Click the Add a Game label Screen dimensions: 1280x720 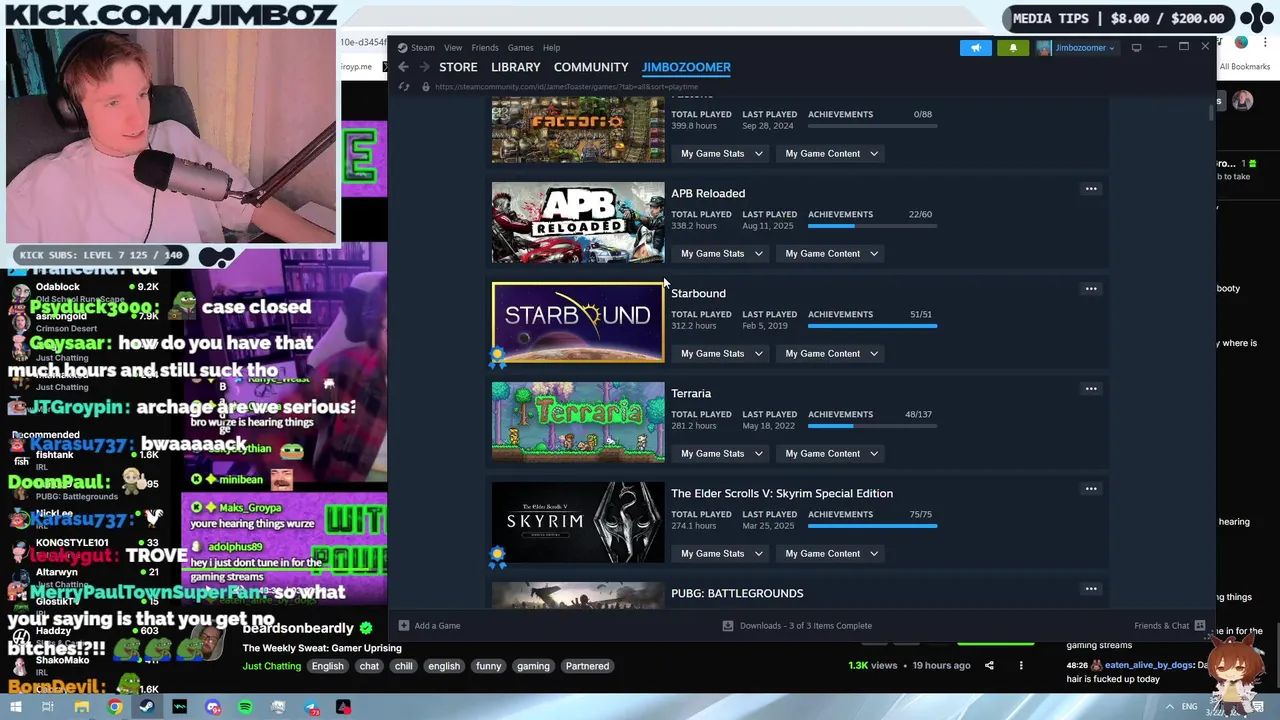click(x=437, y=626)
